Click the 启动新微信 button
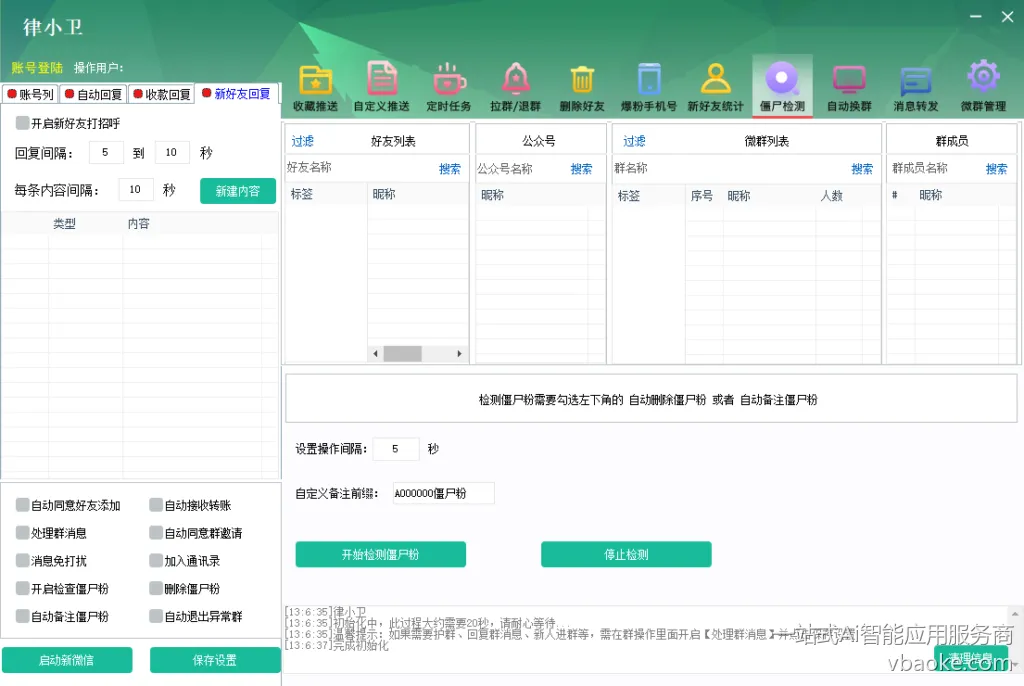 click(67, 660)
